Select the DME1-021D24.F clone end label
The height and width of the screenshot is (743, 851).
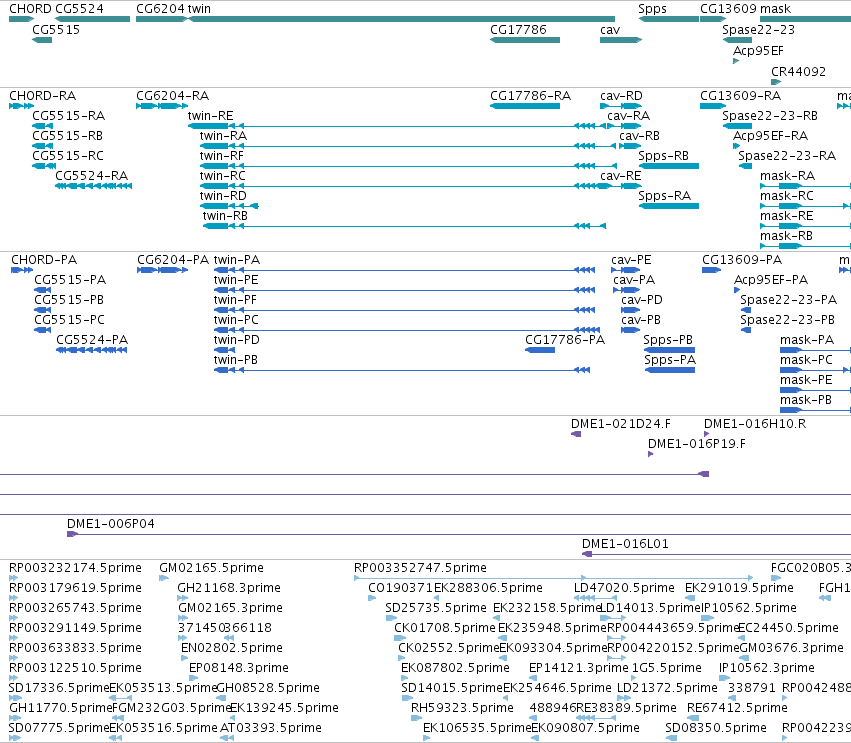620,424
